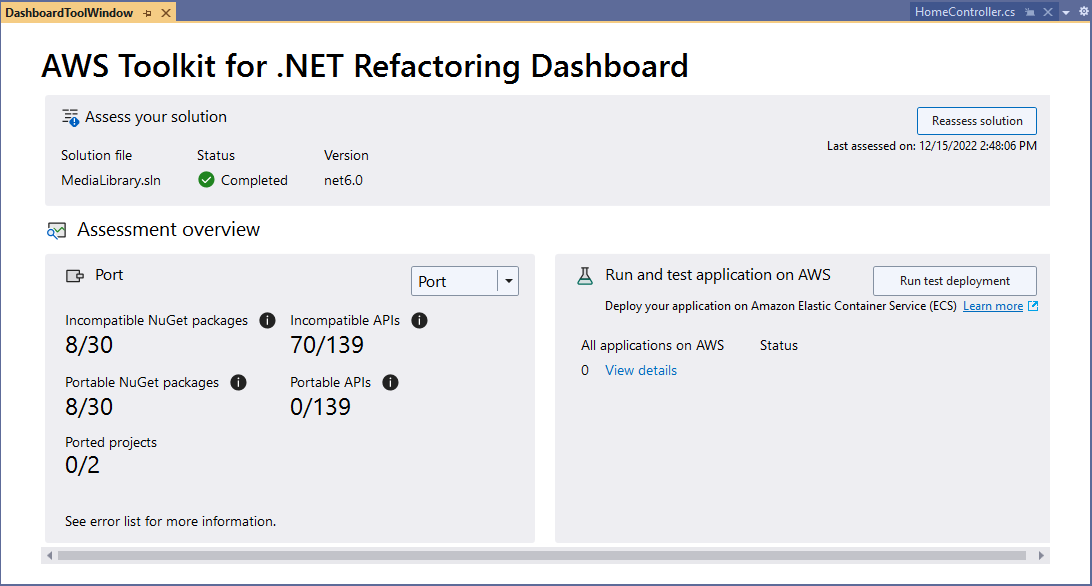Open the Port dropdown arrow
Viewport: 1092px width, 586px height.
[x=508, y=282]
